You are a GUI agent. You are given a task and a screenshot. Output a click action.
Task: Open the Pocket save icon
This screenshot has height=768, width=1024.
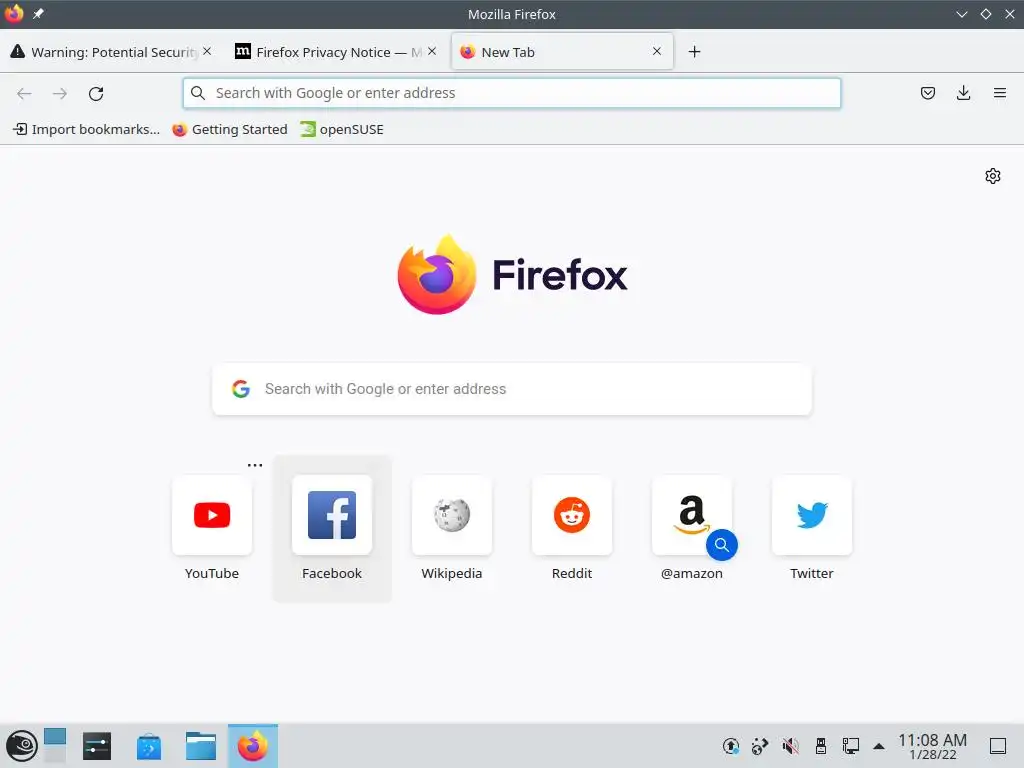pos(927,93)
